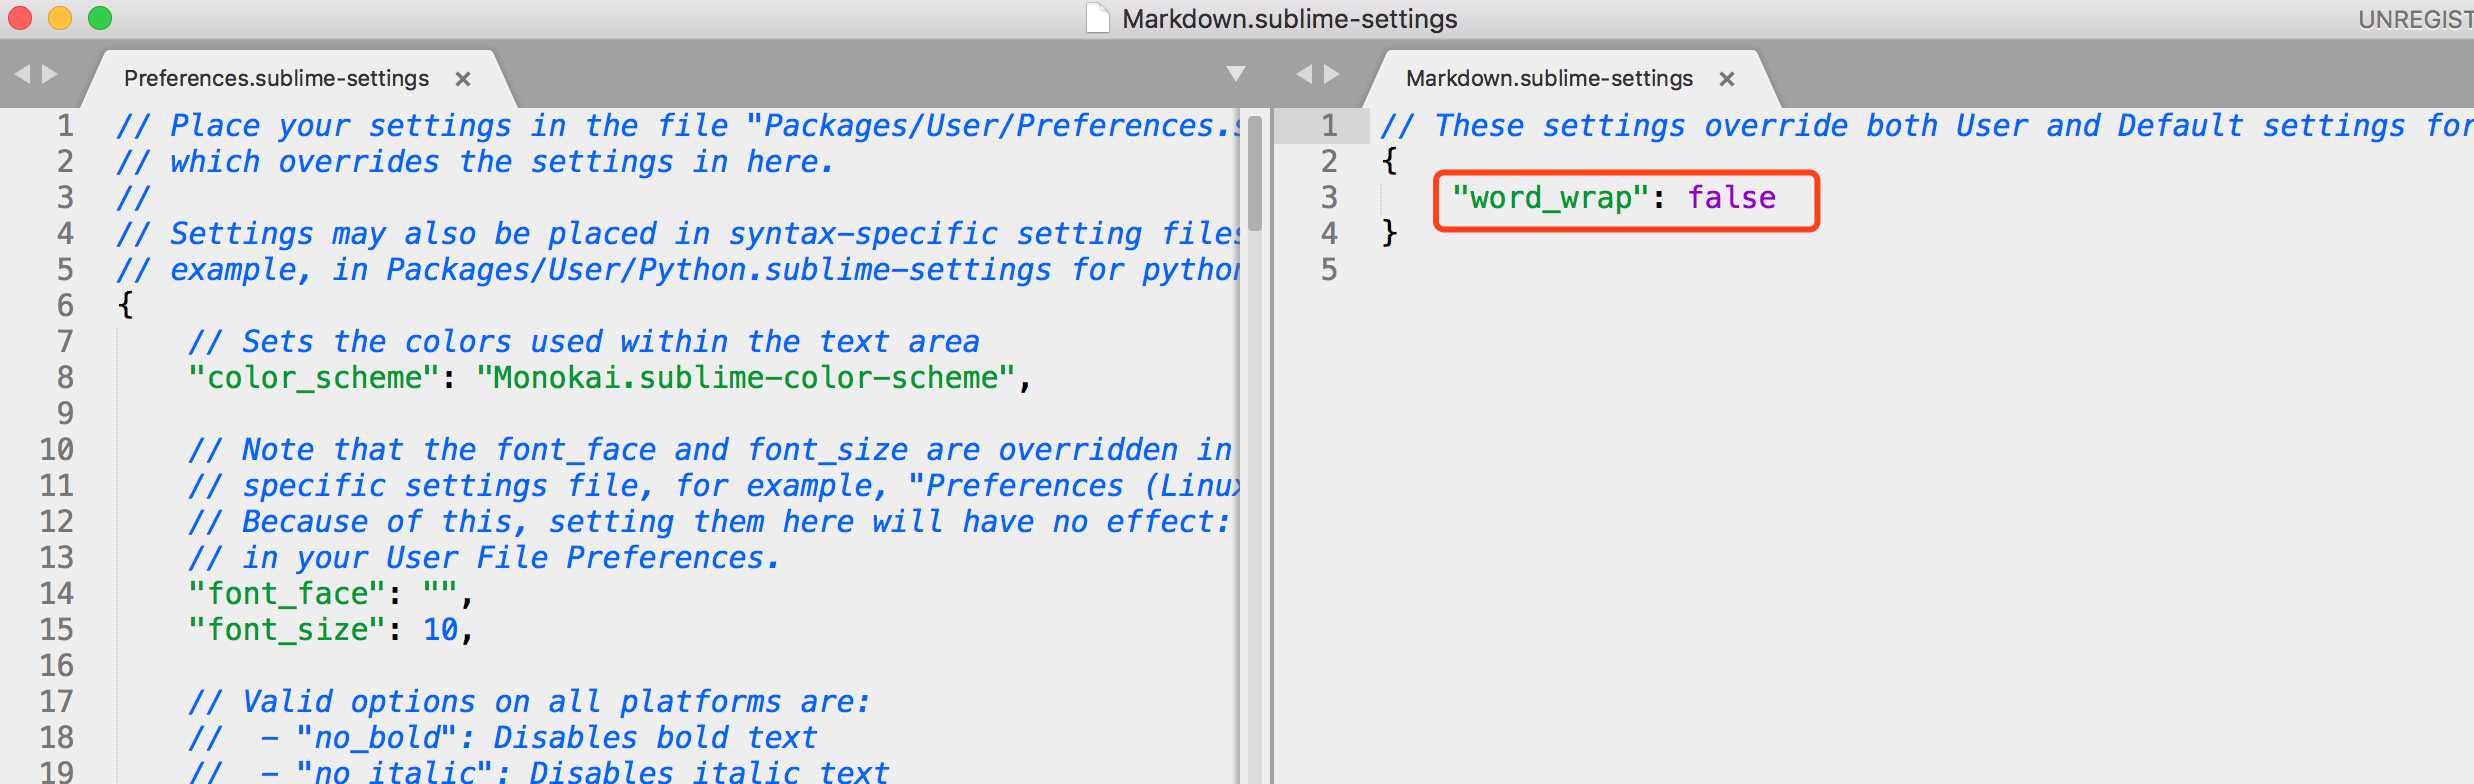Click left pane's next tab arrow
The width and height of the screenshot is (2474, 784).
pos(50,74)
